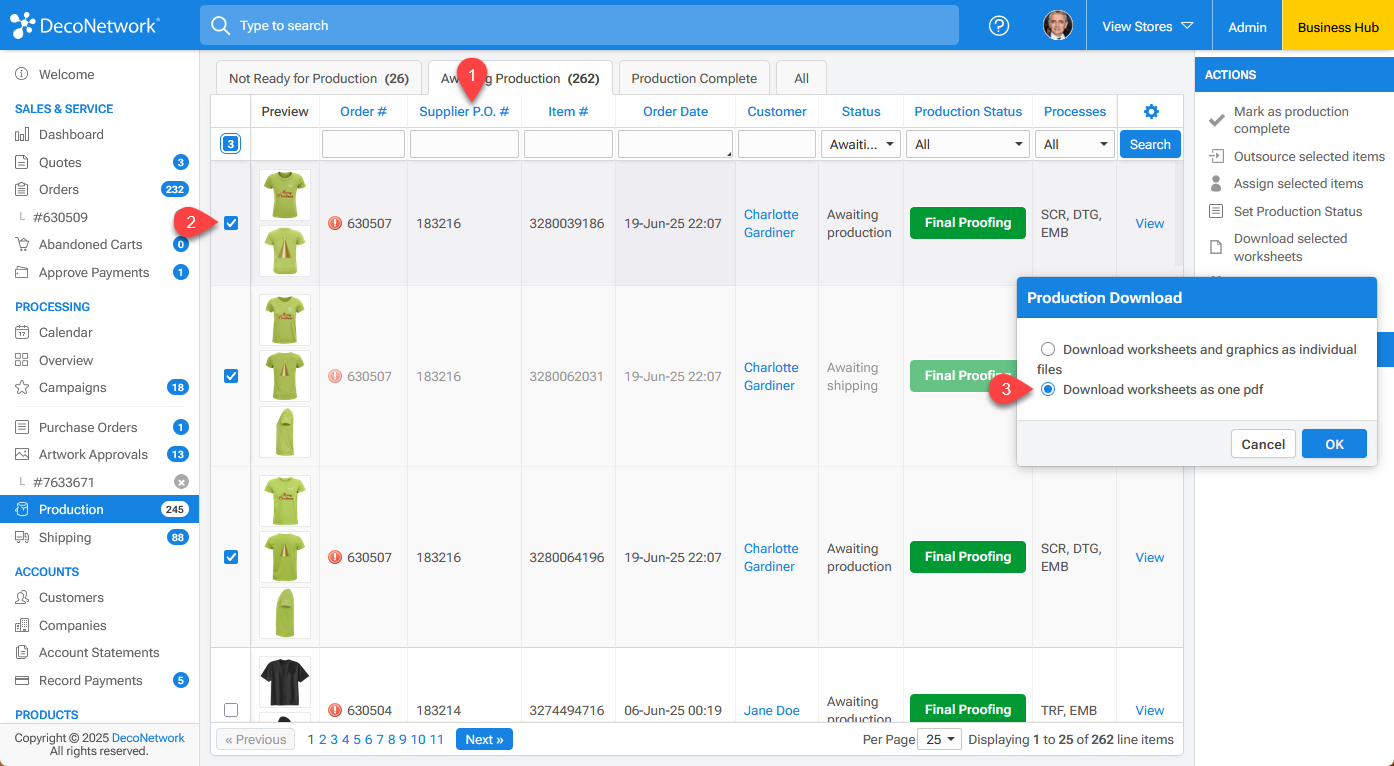
Task: Open Abandoned Carts in the sidebar
Action: tap(90, 244)
